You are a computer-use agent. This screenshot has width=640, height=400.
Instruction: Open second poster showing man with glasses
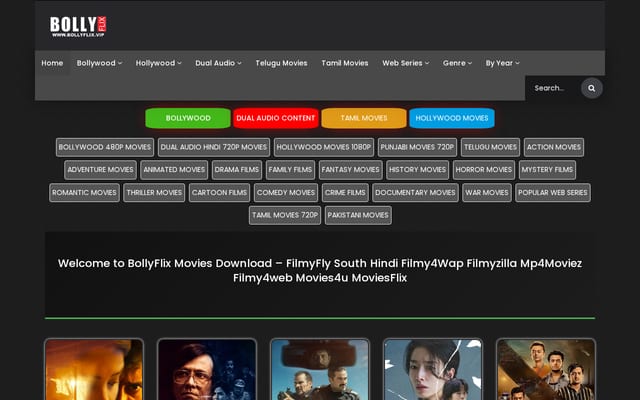[x=207, y=369]
